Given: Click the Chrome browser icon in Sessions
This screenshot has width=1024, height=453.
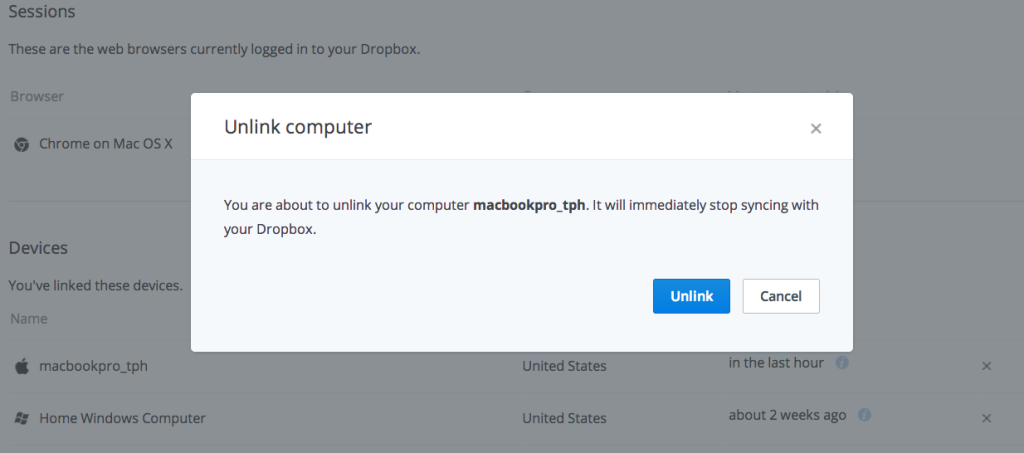Looking at the screenshot, I should (x=22, y=144).
